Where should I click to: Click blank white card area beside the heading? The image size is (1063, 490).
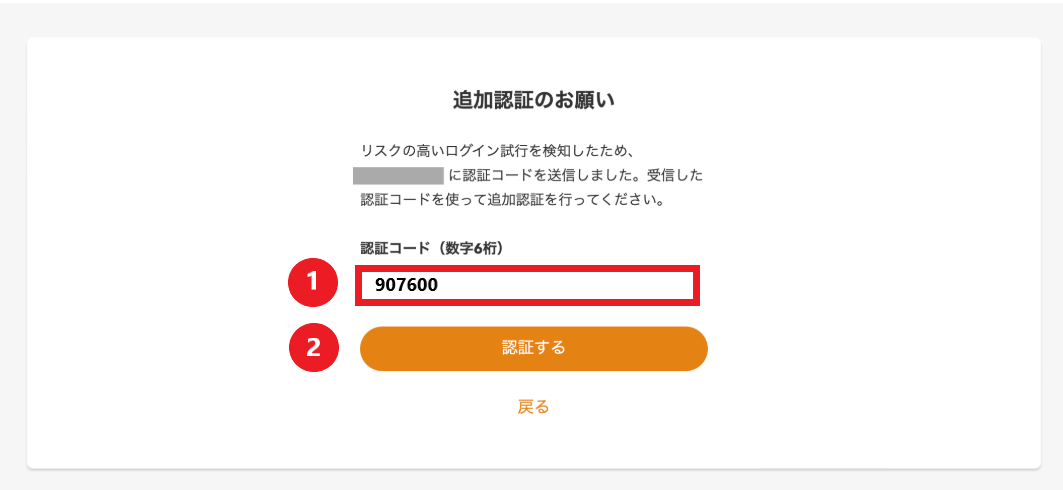814,100
